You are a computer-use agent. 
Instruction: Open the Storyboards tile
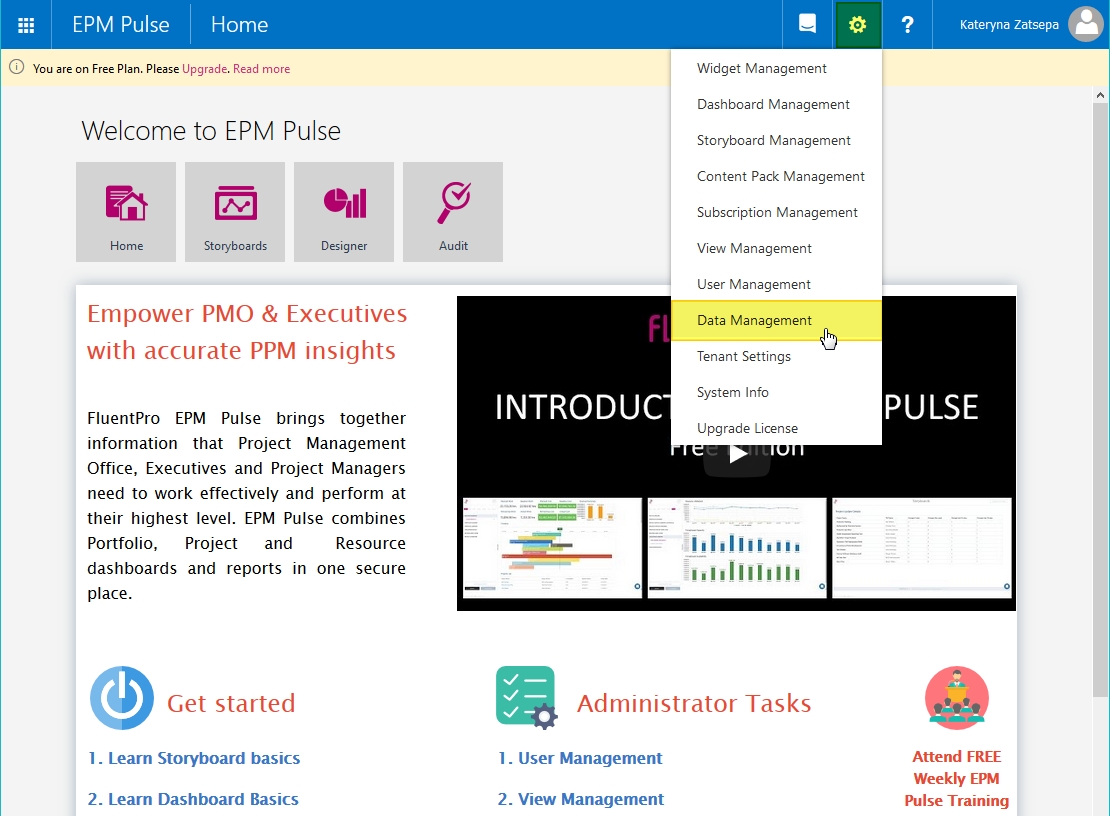[x=235, y=212]
